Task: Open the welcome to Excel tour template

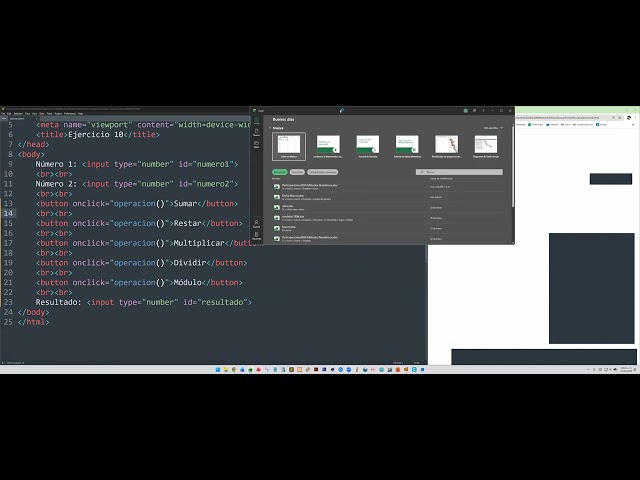Action: coord(328,146)
